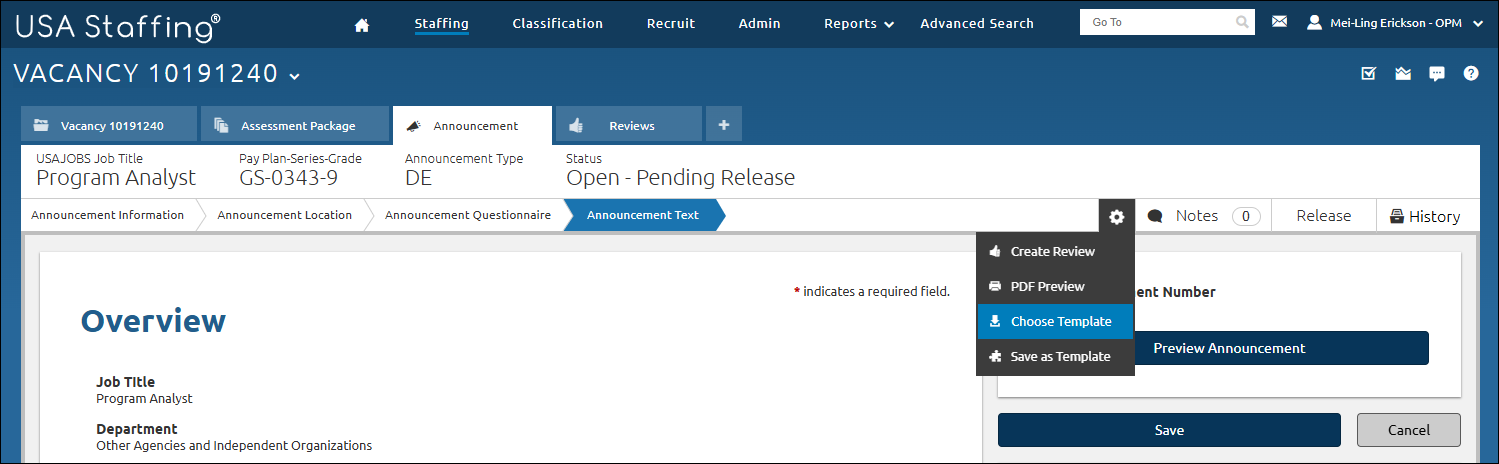The height and width of the screenshot is (464, 1499).
Task: Select PDF Preview menu option
Action: (1055, 286)
